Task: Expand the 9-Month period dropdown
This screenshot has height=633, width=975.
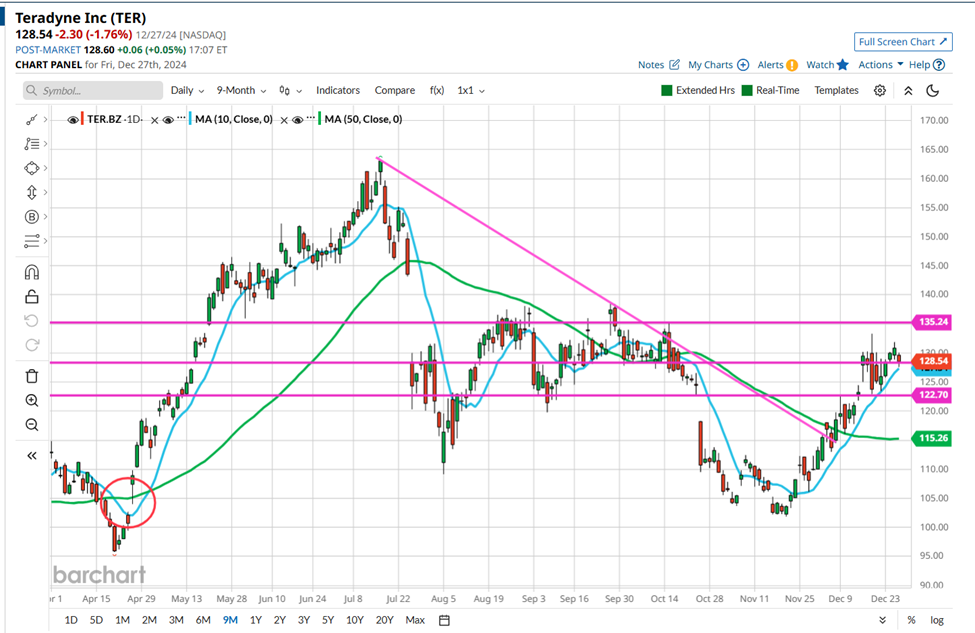Action: pyautogui.click(x=241, y=90)
